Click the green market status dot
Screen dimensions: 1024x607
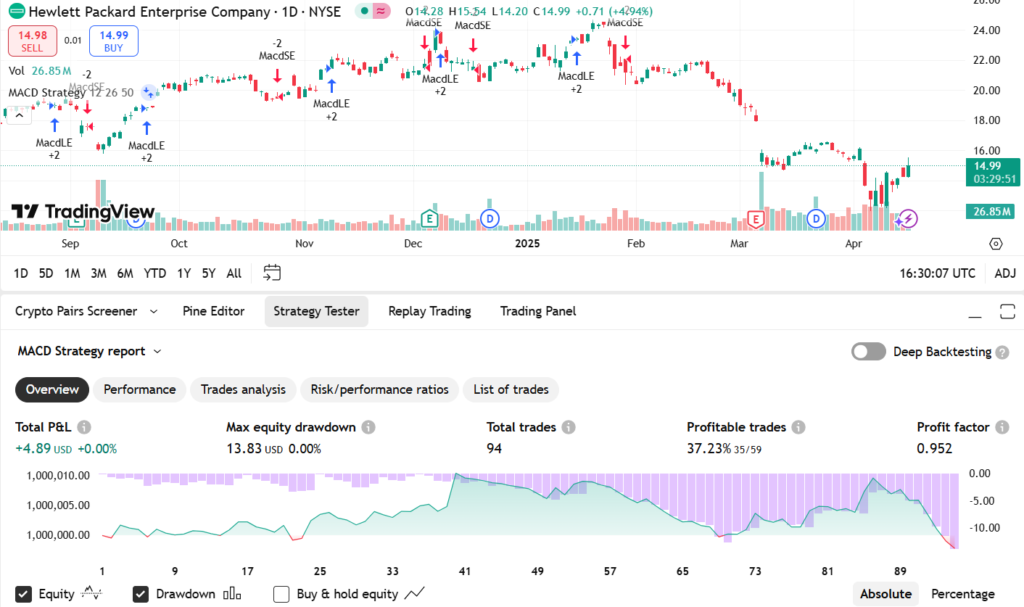click(x=364, y=11)
